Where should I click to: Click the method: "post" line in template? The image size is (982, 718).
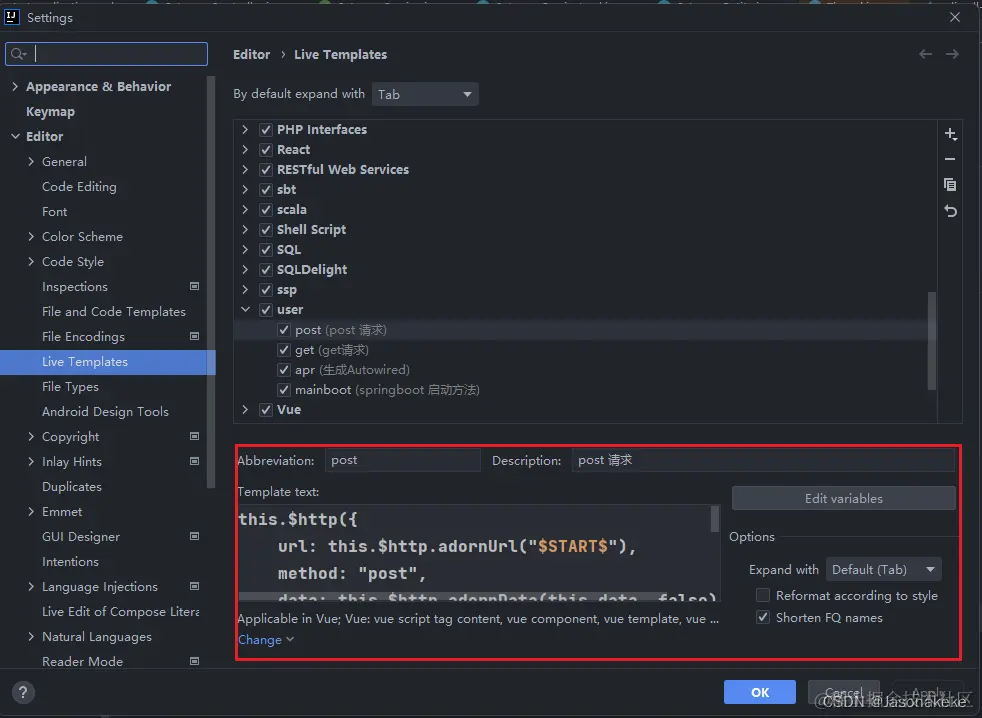(x=352, y=573)
